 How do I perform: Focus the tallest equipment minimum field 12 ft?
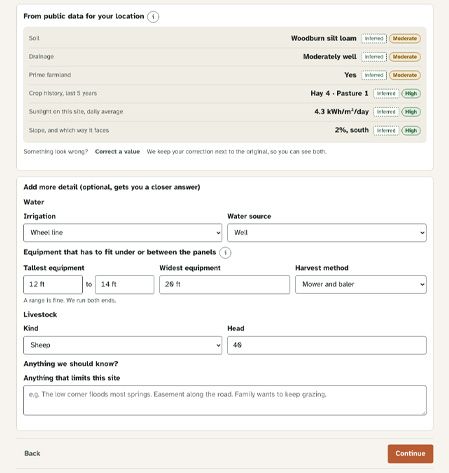[53, 284]
